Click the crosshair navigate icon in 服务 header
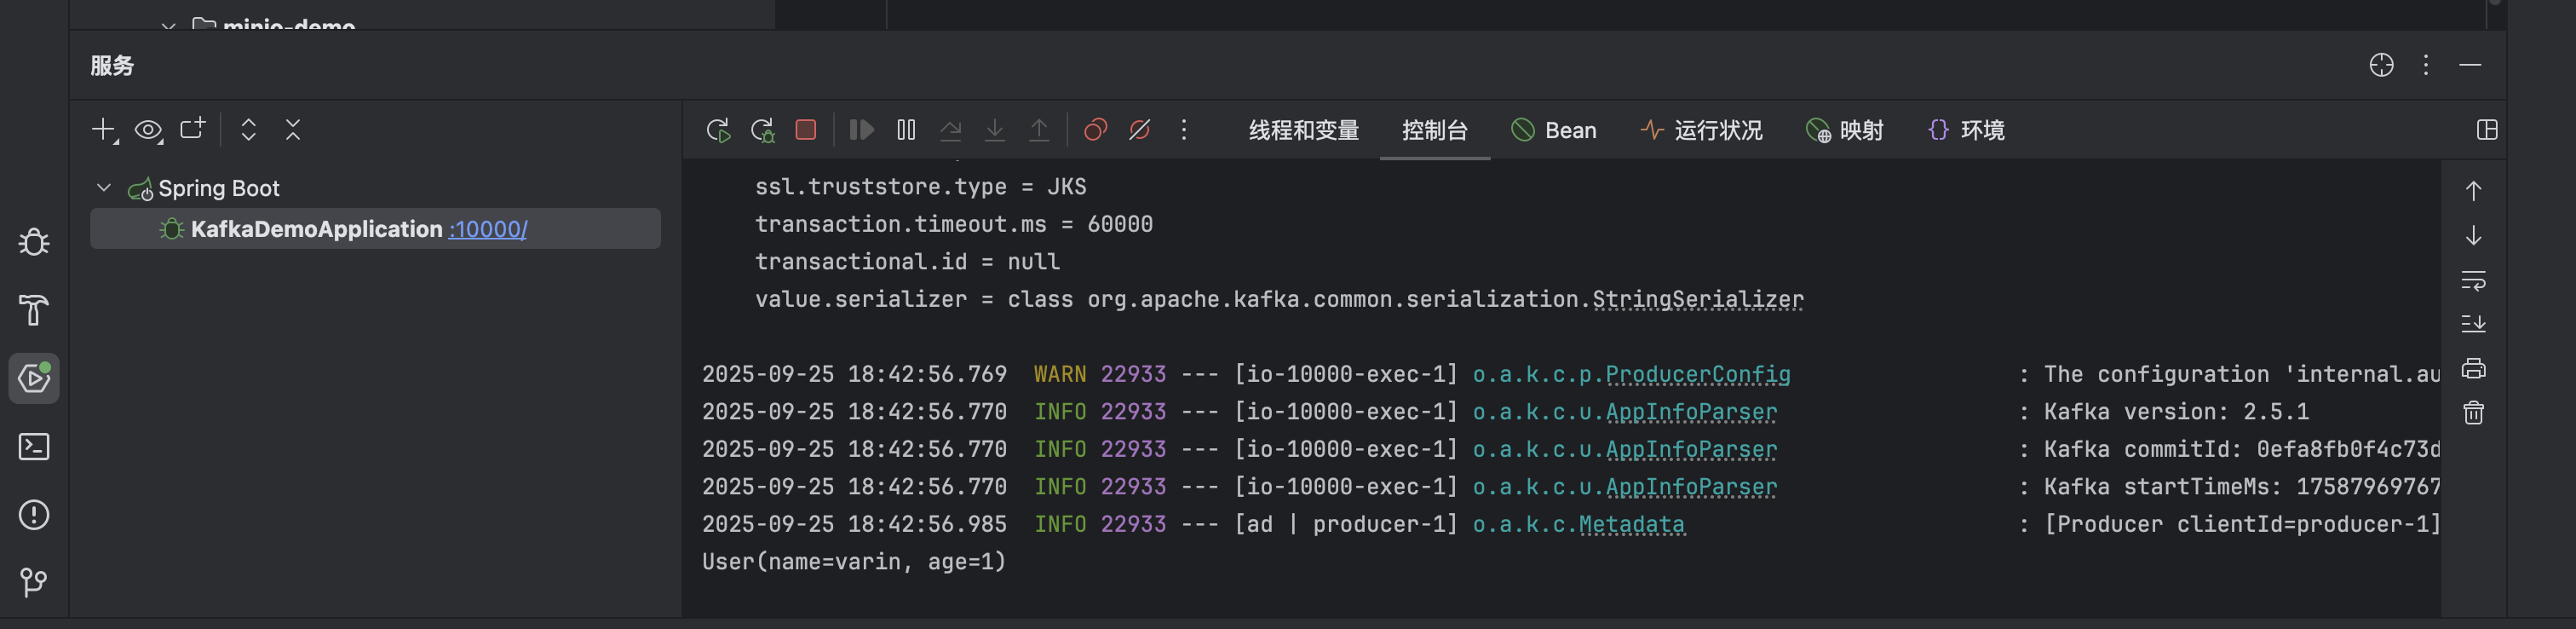This screenshot has width=2576, height=629. 2382,65
